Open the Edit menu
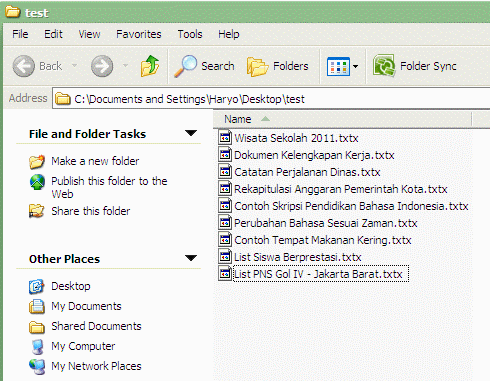Viewport: 490px width, 381px height. tap(53, 34)
